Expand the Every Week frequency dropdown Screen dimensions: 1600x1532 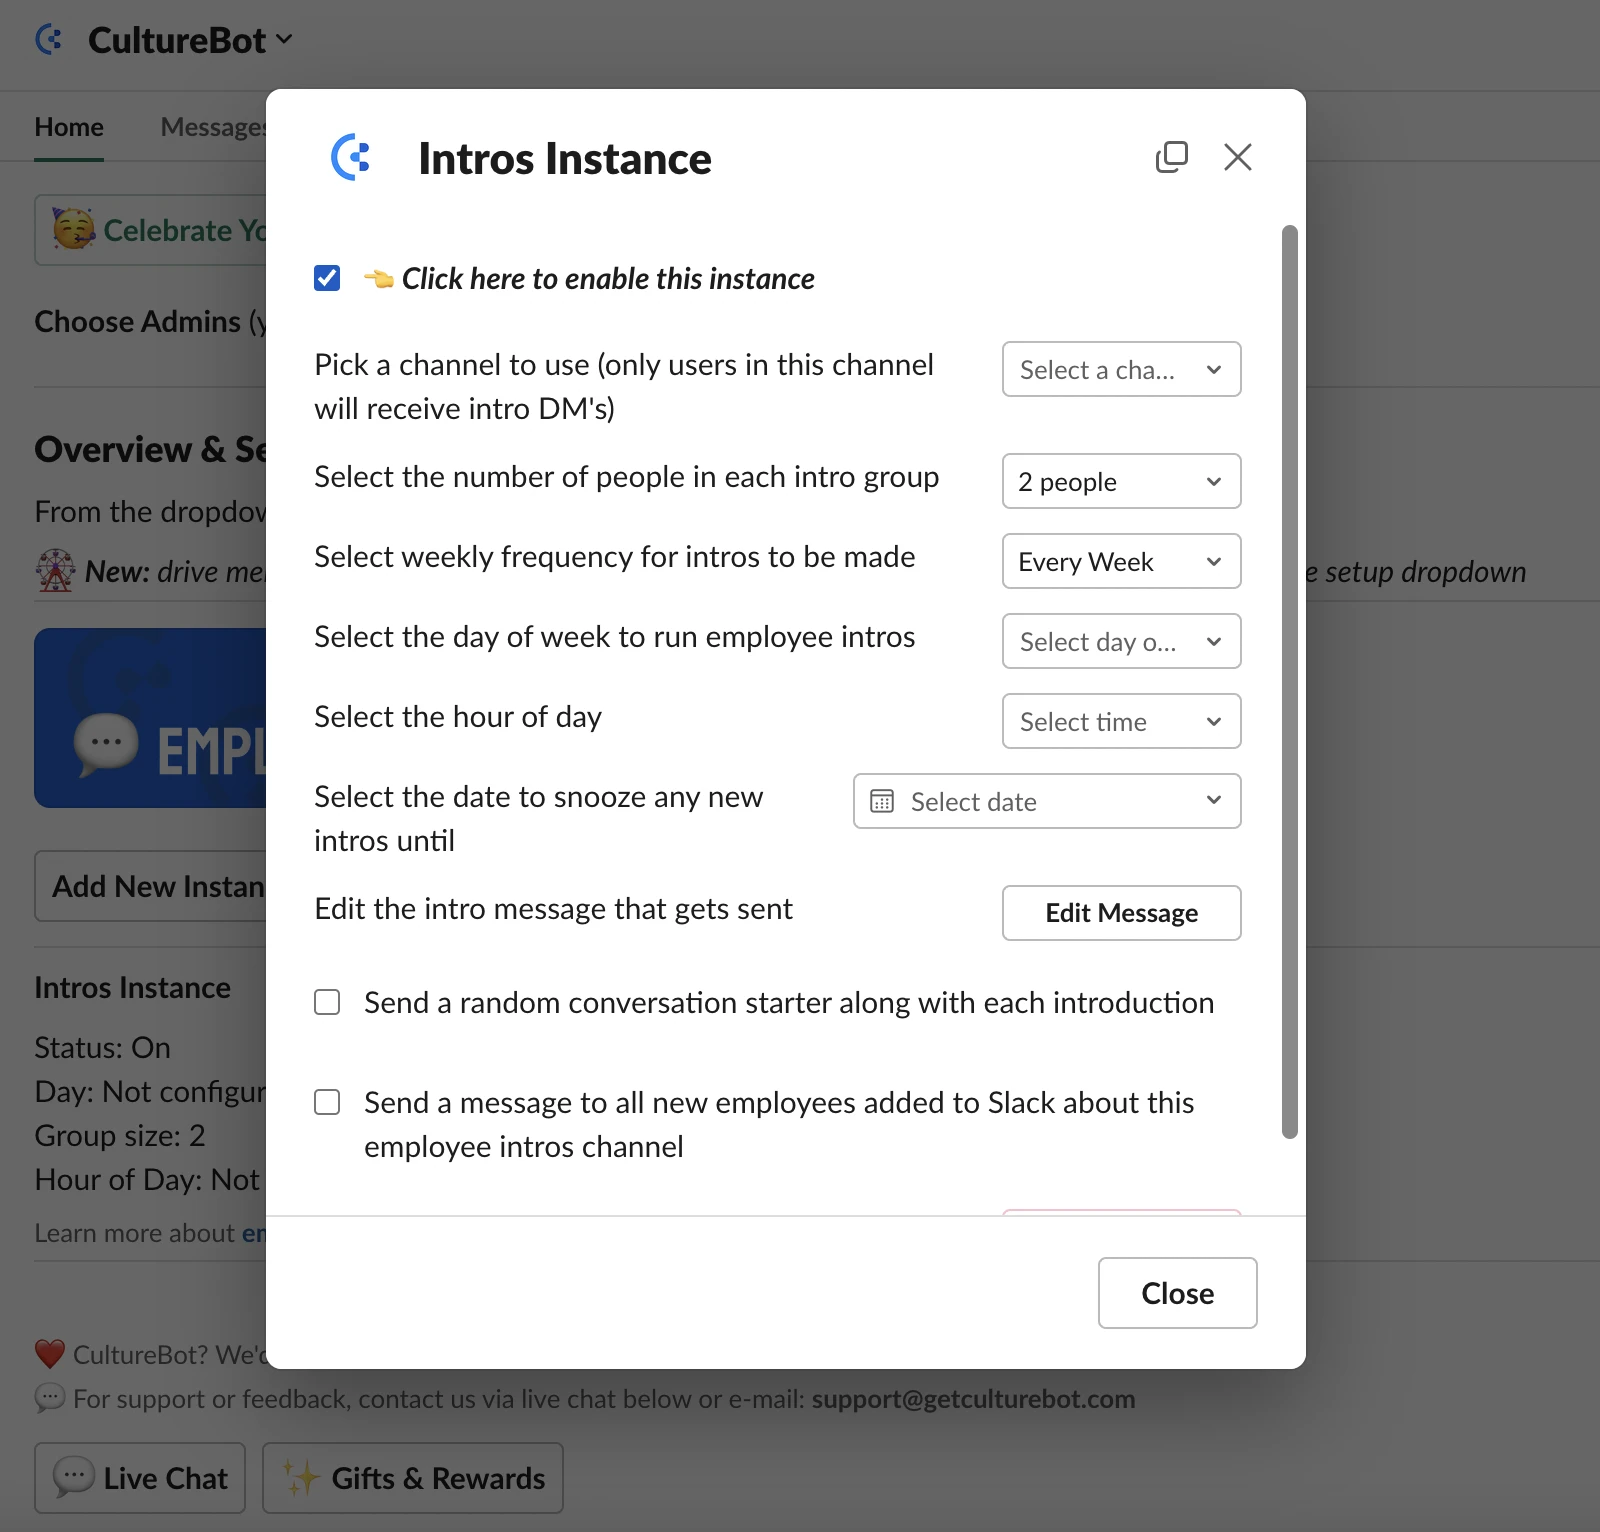(1121, 561)
